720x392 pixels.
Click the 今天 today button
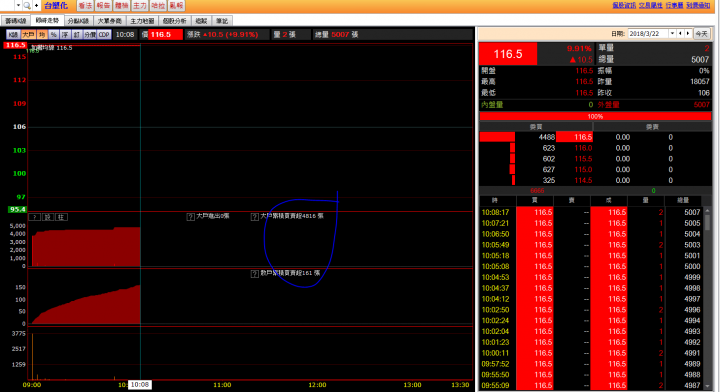[701, 34]
